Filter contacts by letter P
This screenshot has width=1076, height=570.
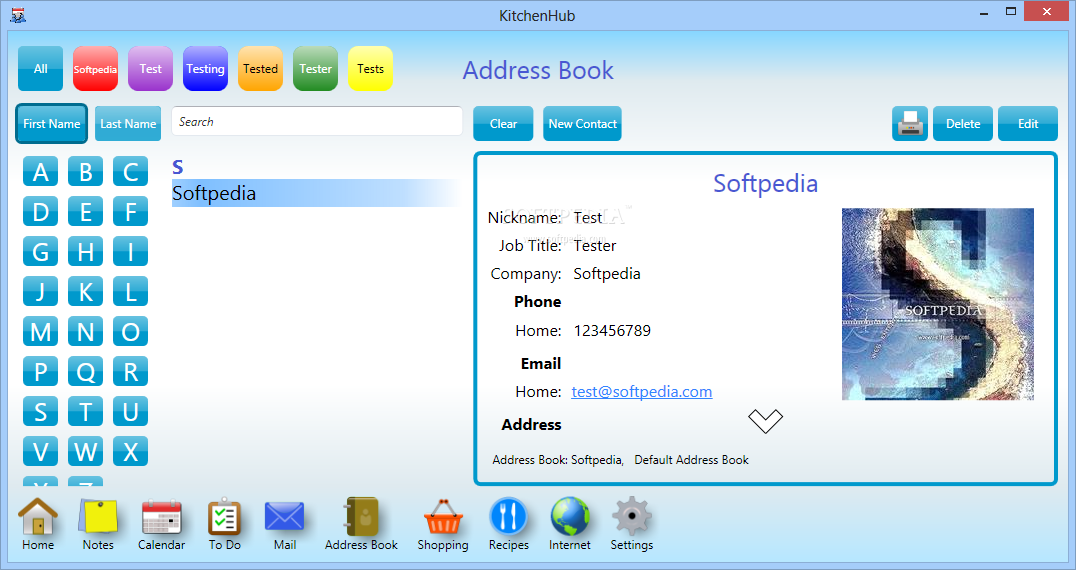pyautogui.click(x=40, y=371)
